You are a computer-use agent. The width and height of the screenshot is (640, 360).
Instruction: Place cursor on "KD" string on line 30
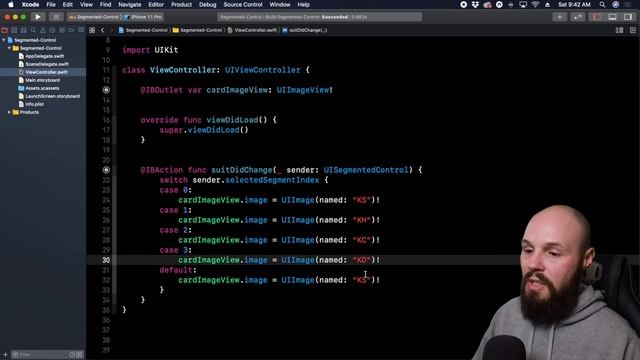362,260
